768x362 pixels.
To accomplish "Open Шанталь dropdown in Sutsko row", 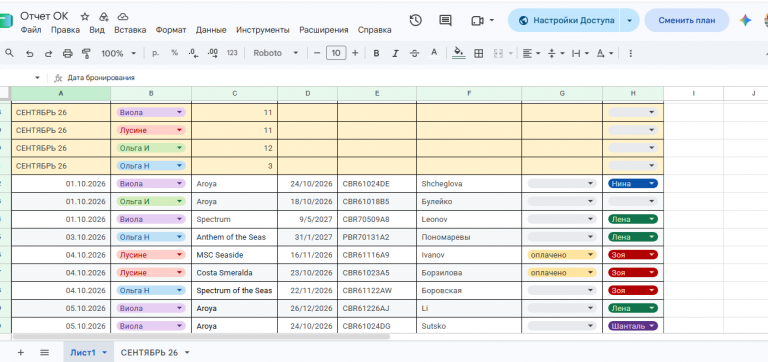I will (x=633, y=326).
